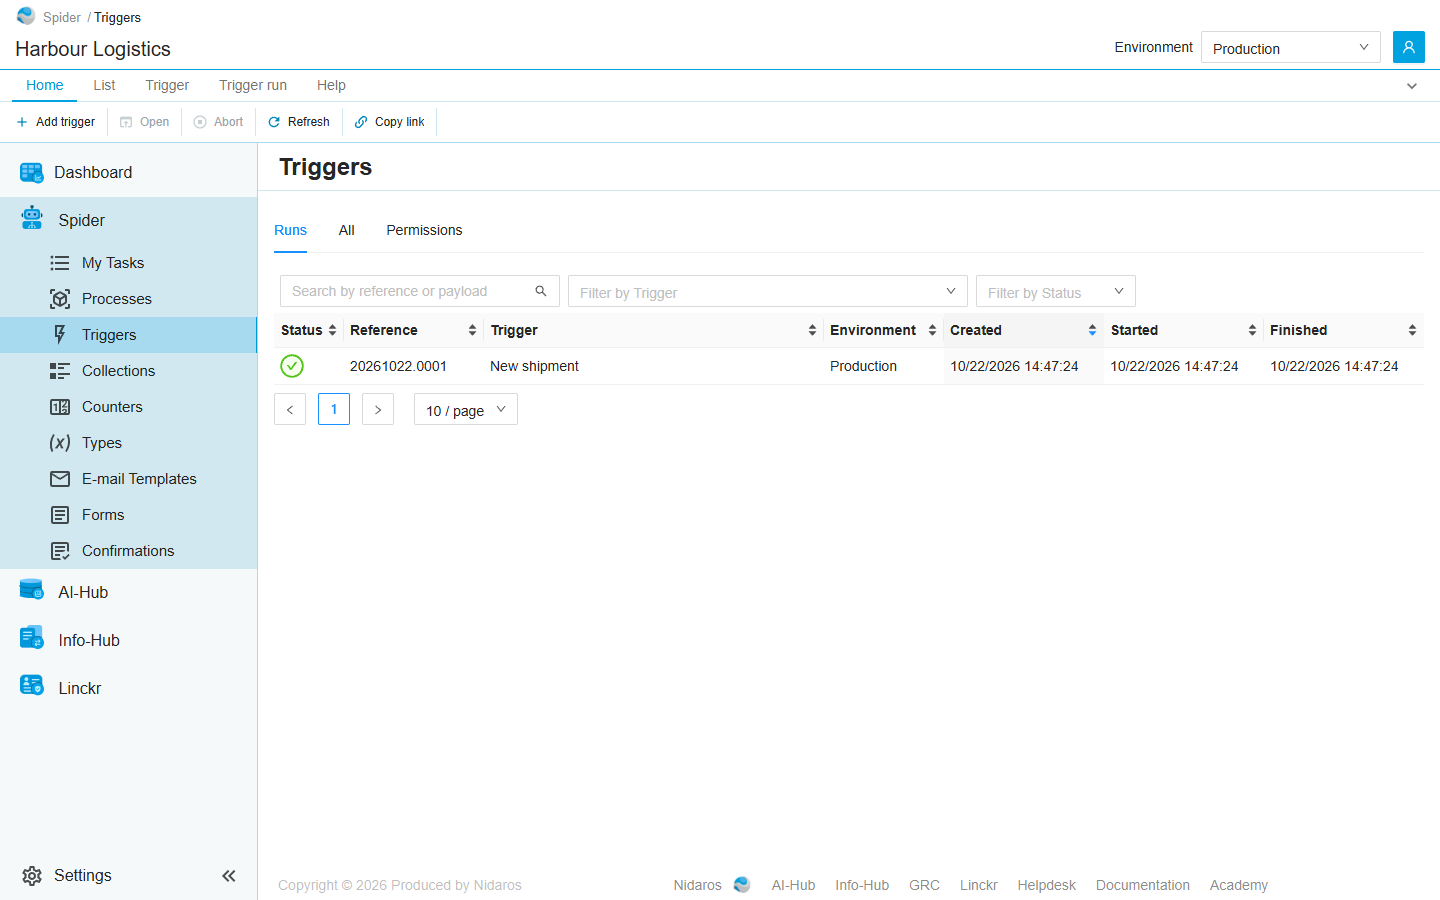Open the user profile icon button
Image resolution: width=1440 pixels, height=900 pixels.
(1408, 47)
